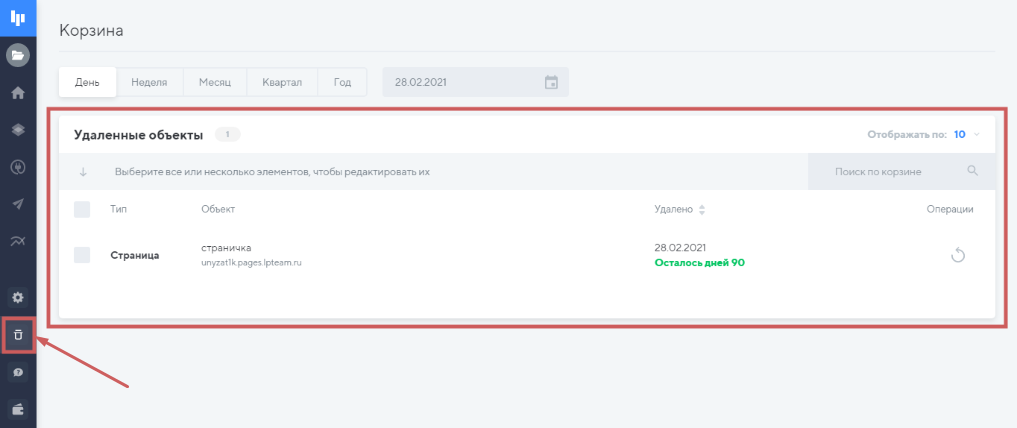Image resolution: width=1017 pixels, height=428 pixels.
Task: Click the help question mark icon
Action: [18, 372]
